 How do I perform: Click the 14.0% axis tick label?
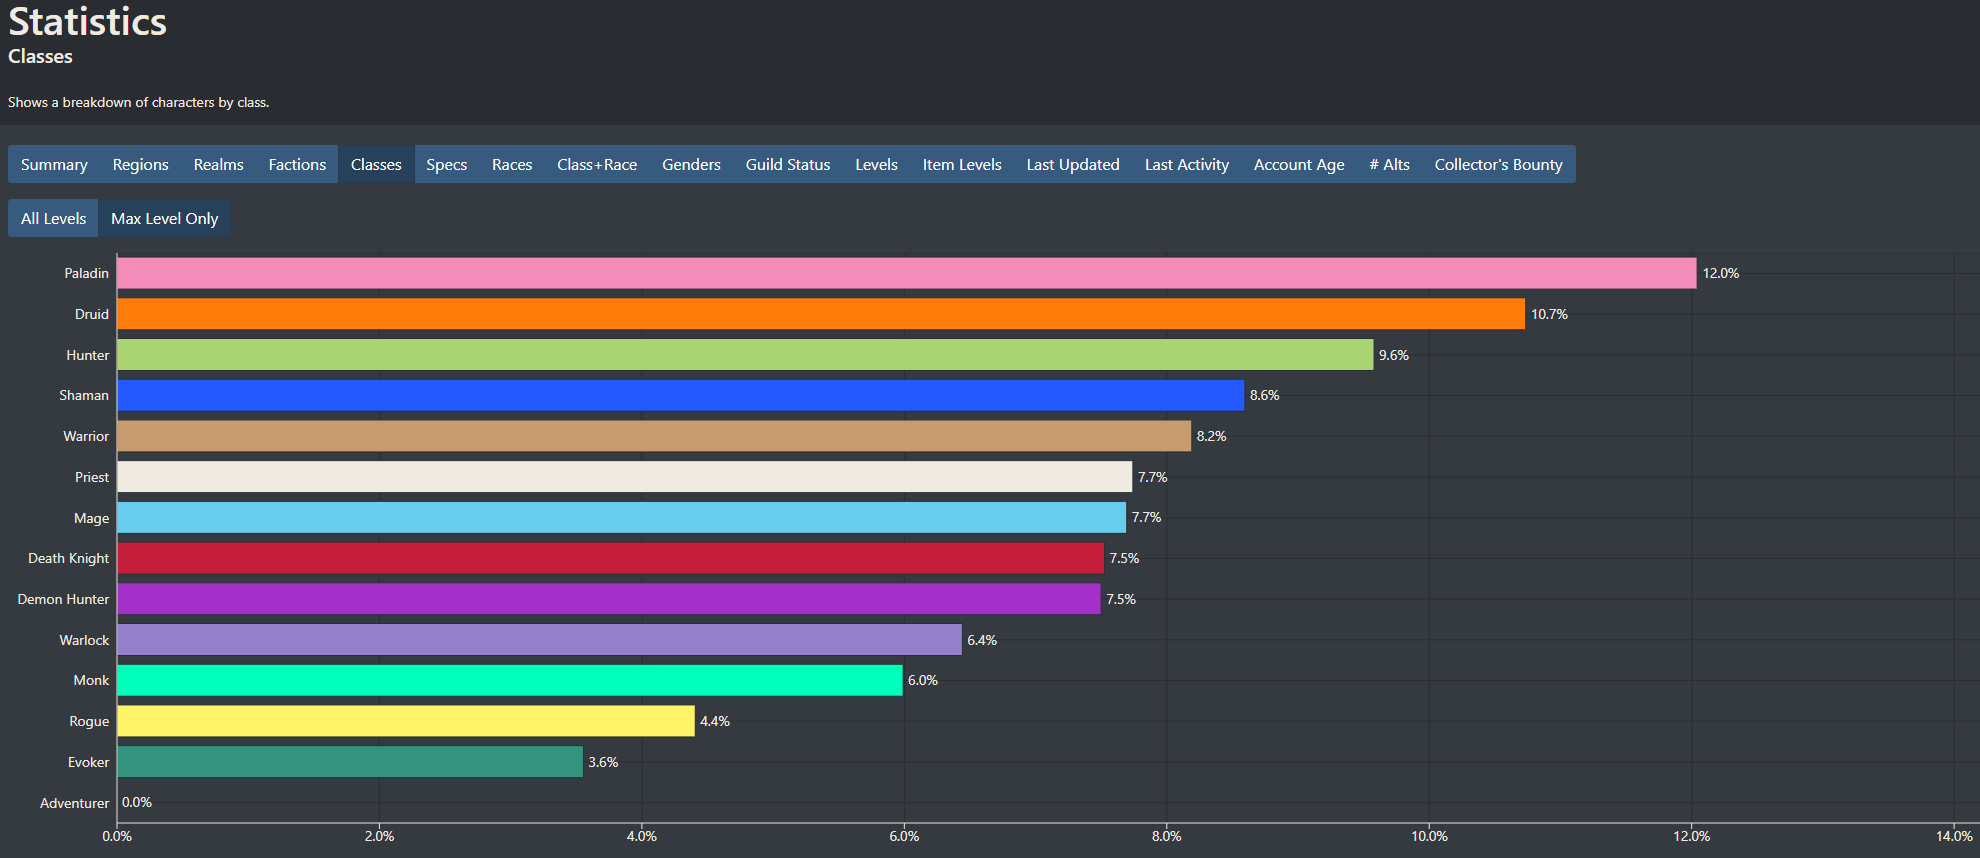click(1954, 836)
